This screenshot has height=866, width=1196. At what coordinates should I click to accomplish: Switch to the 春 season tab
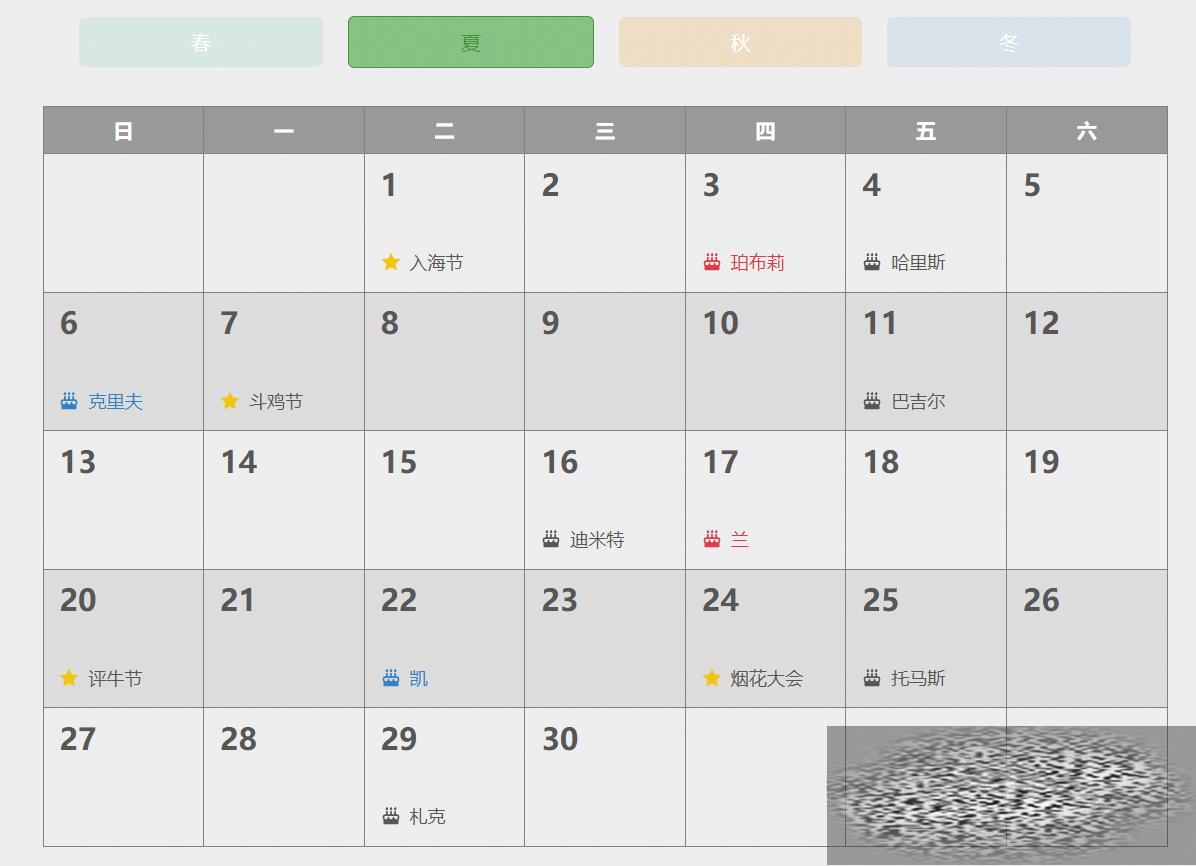click(x=201, y=43)
